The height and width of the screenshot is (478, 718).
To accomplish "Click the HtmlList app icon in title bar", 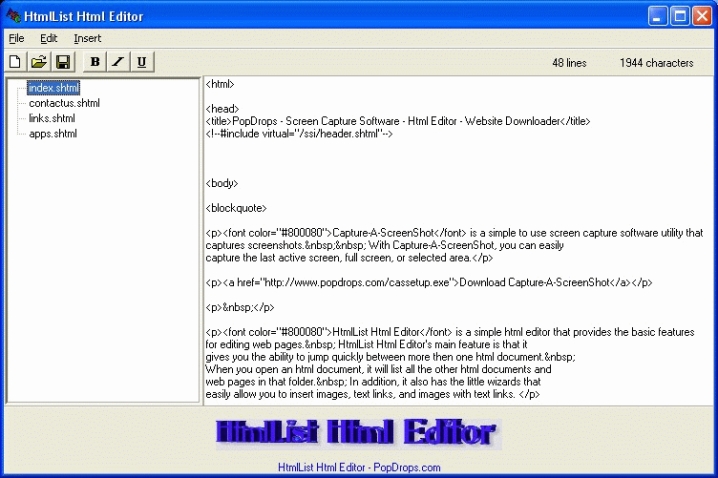I will click(12, 16).
